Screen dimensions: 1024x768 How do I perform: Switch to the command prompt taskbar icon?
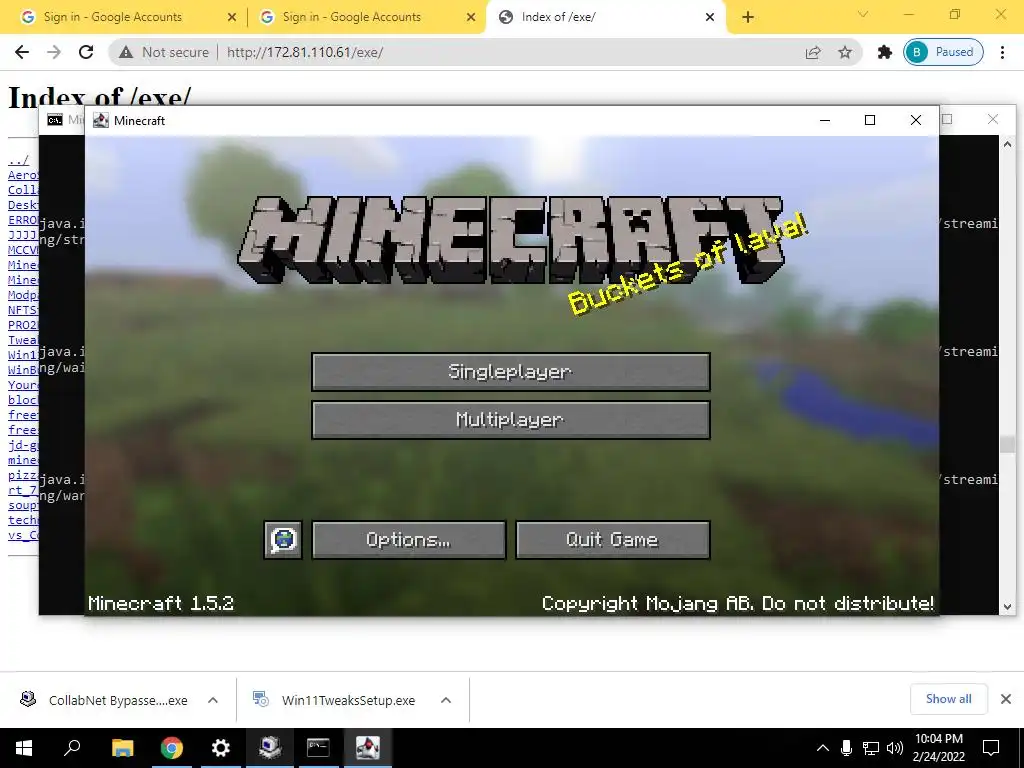[319, 748]
